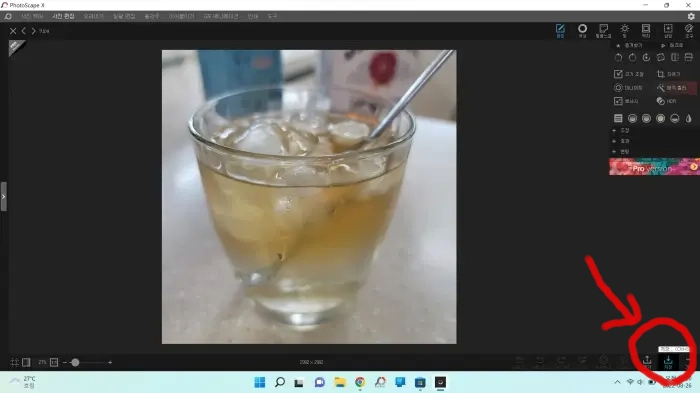Viewport: 700px width, 393px height.
Task: Select the 삽입 insert tool tab
Action: (x=668, y=31)
